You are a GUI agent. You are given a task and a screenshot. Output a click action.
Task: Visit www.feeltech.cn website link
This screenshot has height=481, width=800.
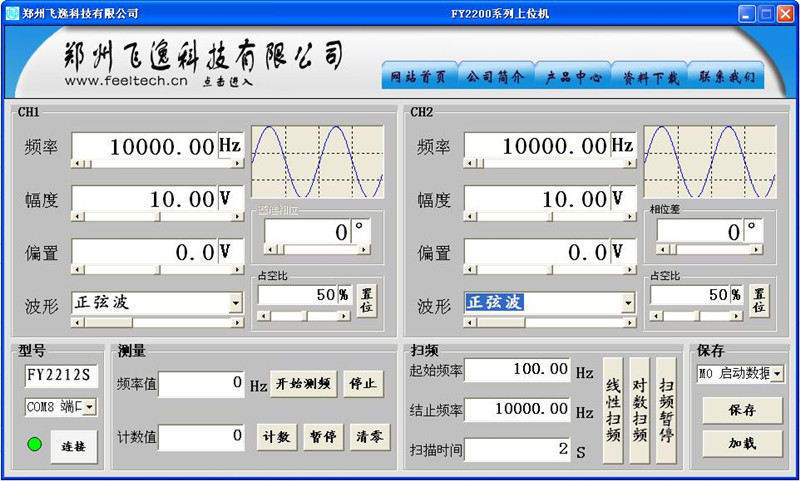[126, 81]
